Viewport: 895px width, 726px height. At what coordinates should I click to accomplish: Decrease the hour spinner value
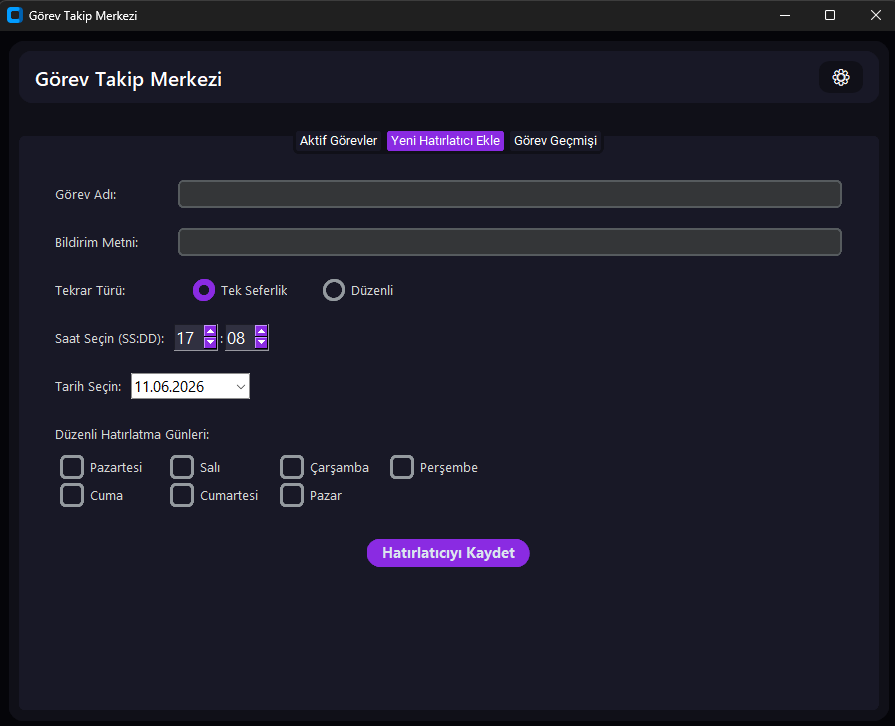coord(210,342)
